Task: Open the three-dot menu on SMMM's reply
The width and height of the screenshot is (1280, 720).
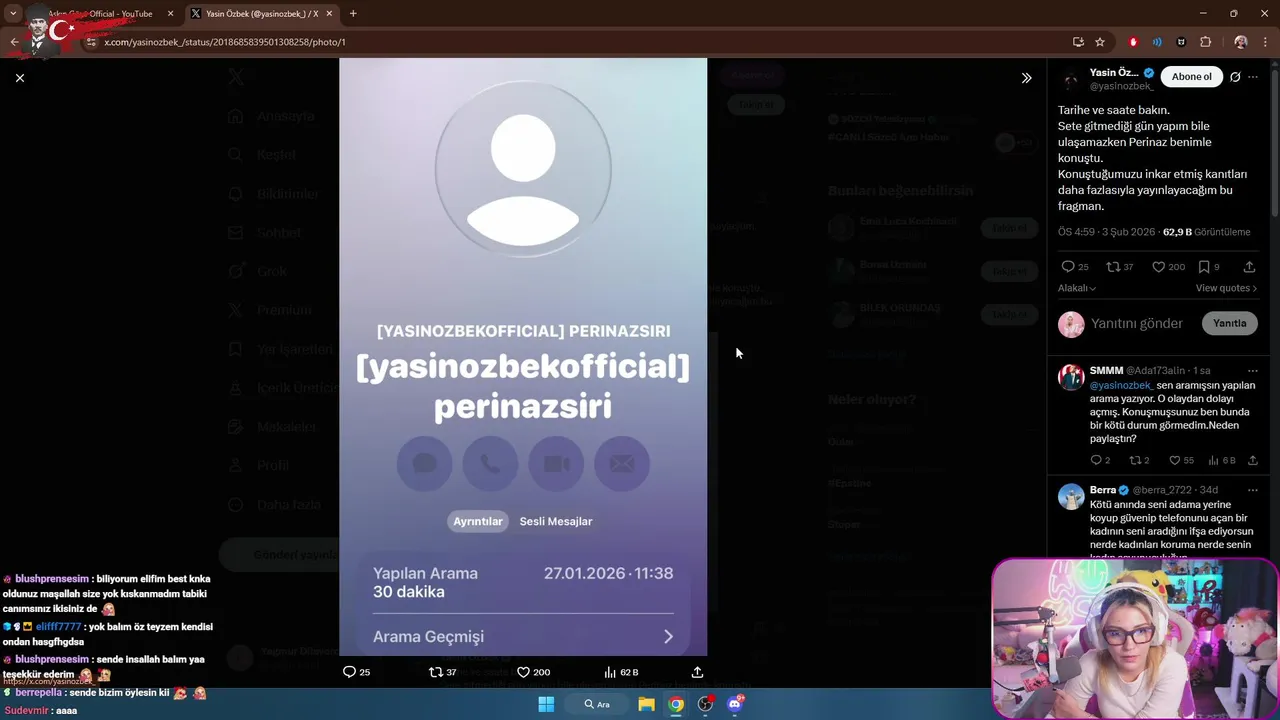Action: [1253, 371]
